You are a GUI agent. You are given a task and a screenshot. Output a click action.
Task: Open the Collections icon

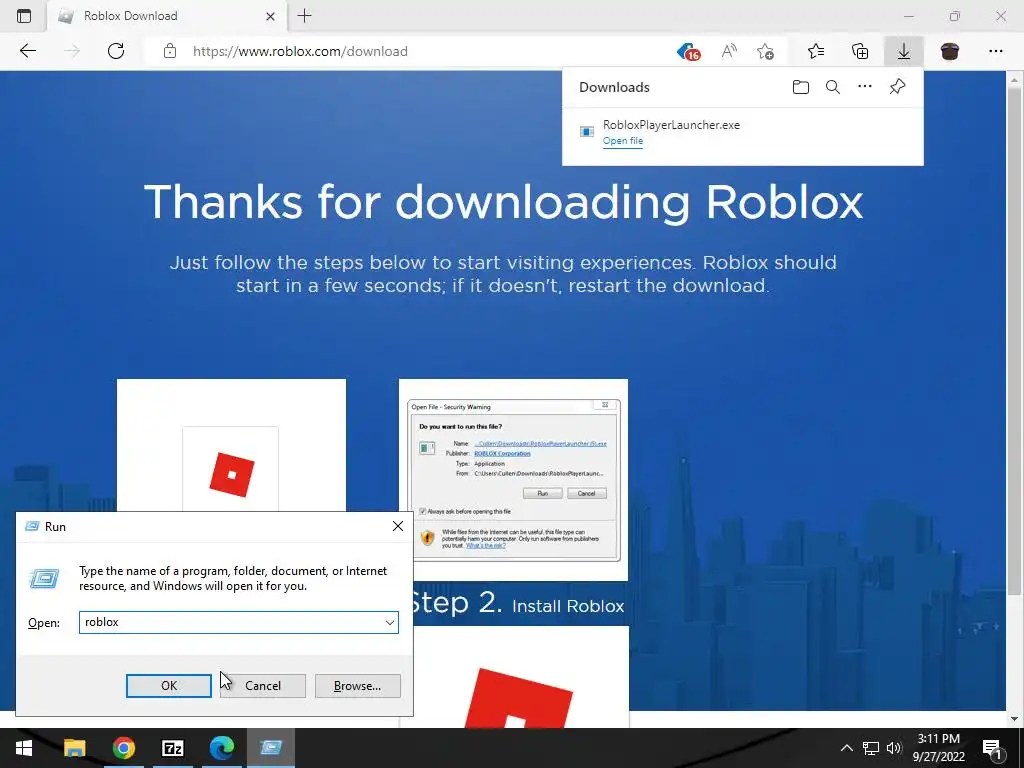coord(860,51)
